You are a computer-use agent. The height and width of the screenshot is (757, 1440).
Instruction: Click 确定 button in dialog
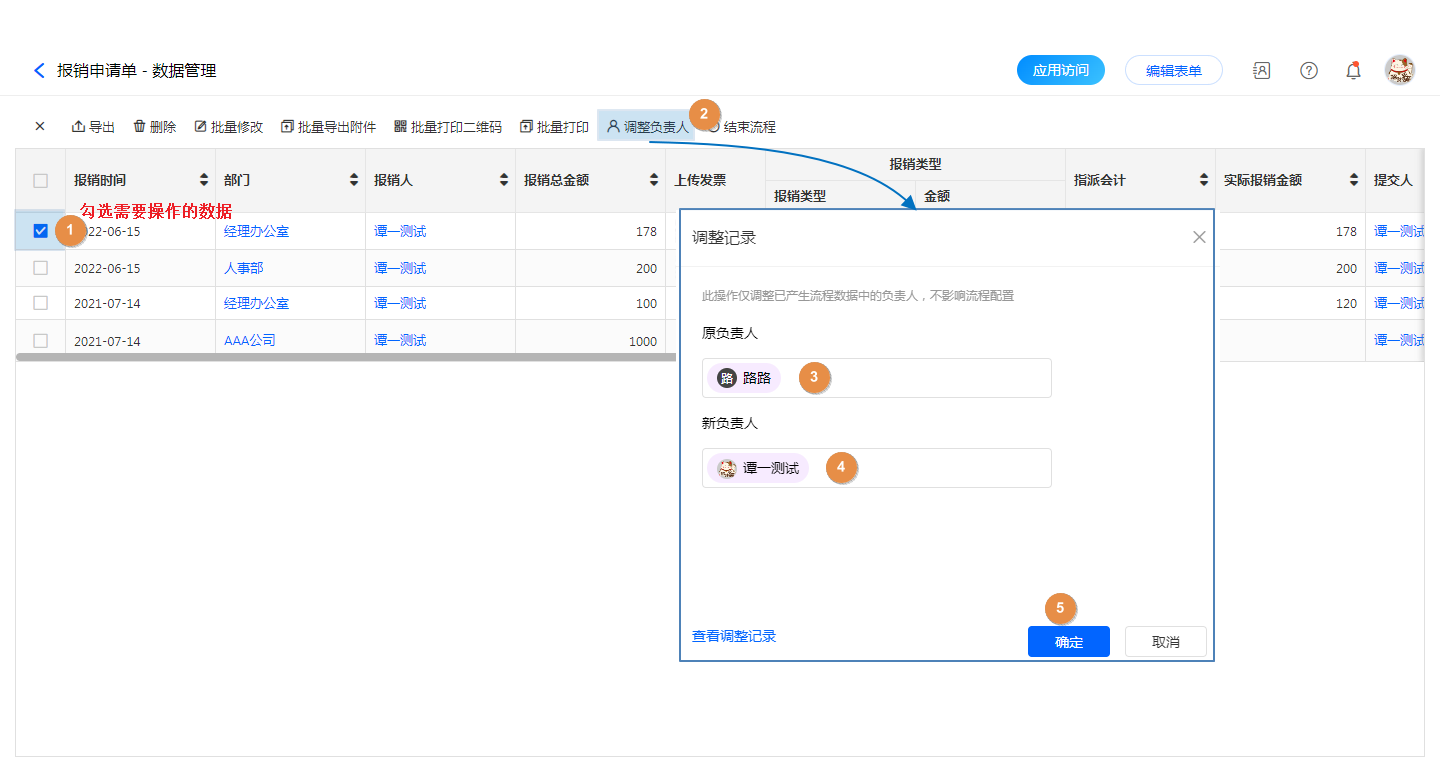[x=1068, y=642]
